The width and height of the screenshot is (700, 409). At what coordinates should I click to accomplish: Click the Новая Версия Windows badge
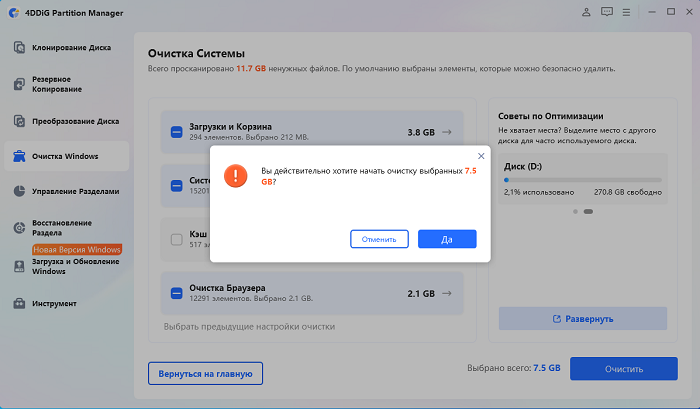77,250
